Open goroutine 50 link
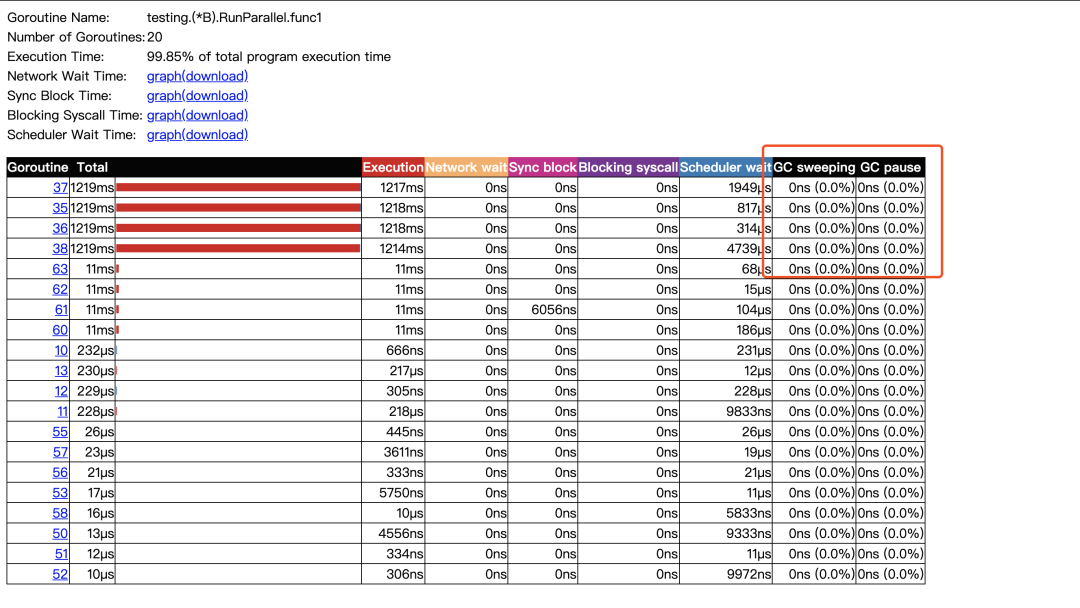 tap(61, 534)
